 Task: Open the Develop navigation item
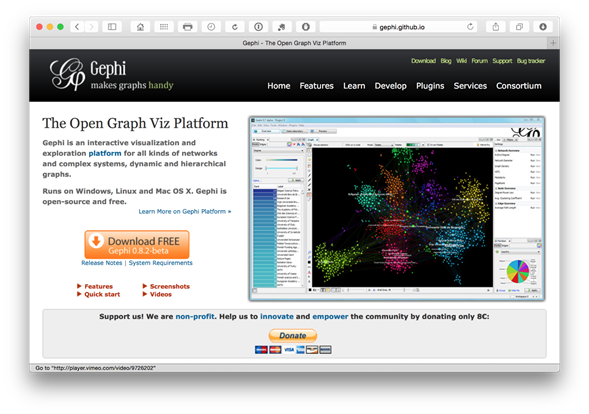[x=390, y=86]
